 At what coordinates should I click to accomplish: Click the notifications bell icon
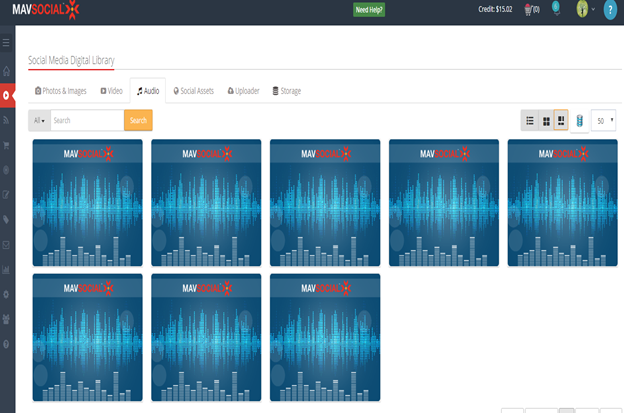[556, 9]
